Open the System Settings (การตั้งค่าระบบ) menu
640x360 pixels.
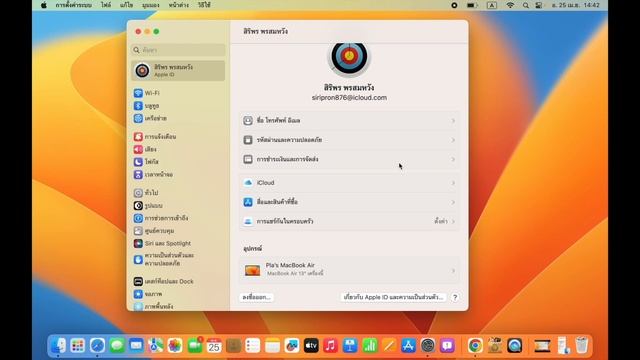point(73,5)
